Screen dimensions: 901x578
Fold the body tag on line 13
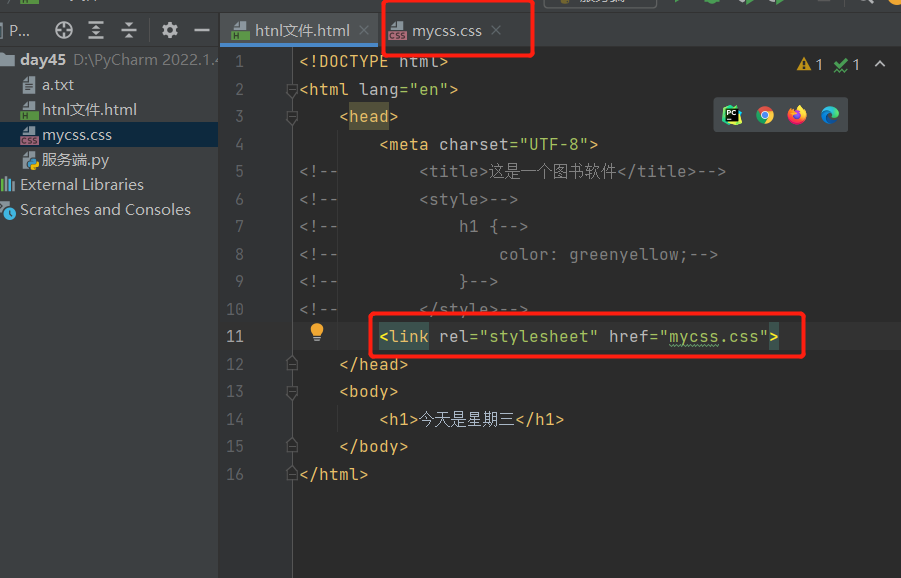292,392
